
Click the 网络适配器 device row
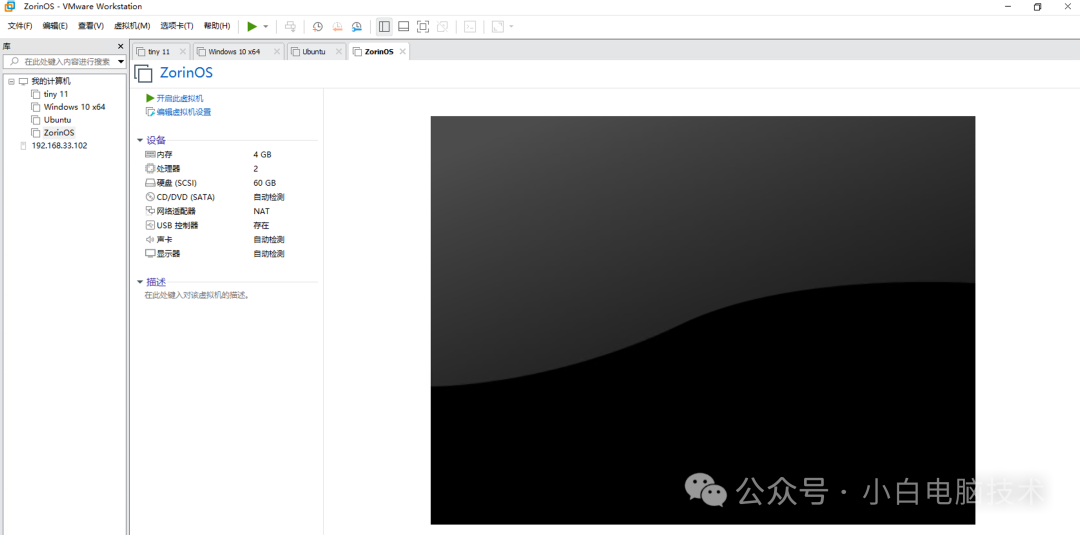231,211
